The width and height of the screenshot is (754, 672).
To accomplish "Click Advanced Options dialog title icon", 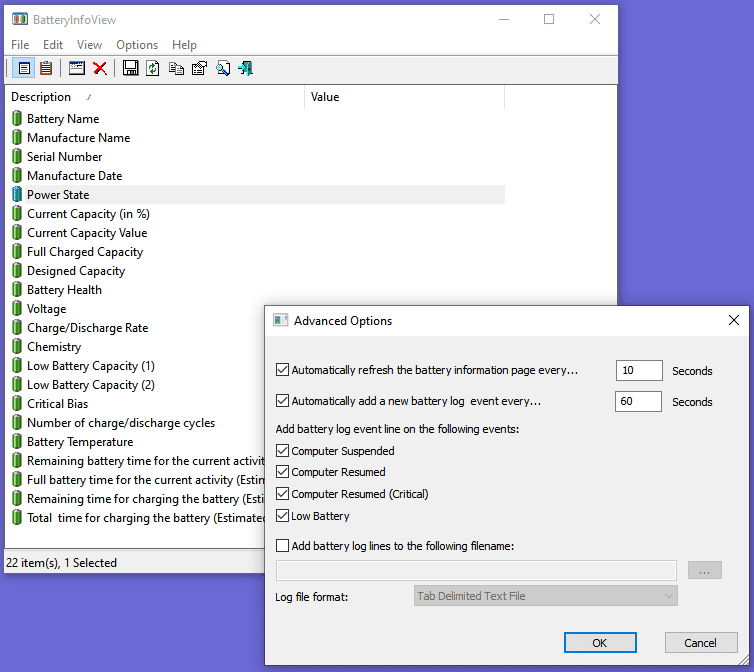I will pos(280,320).
